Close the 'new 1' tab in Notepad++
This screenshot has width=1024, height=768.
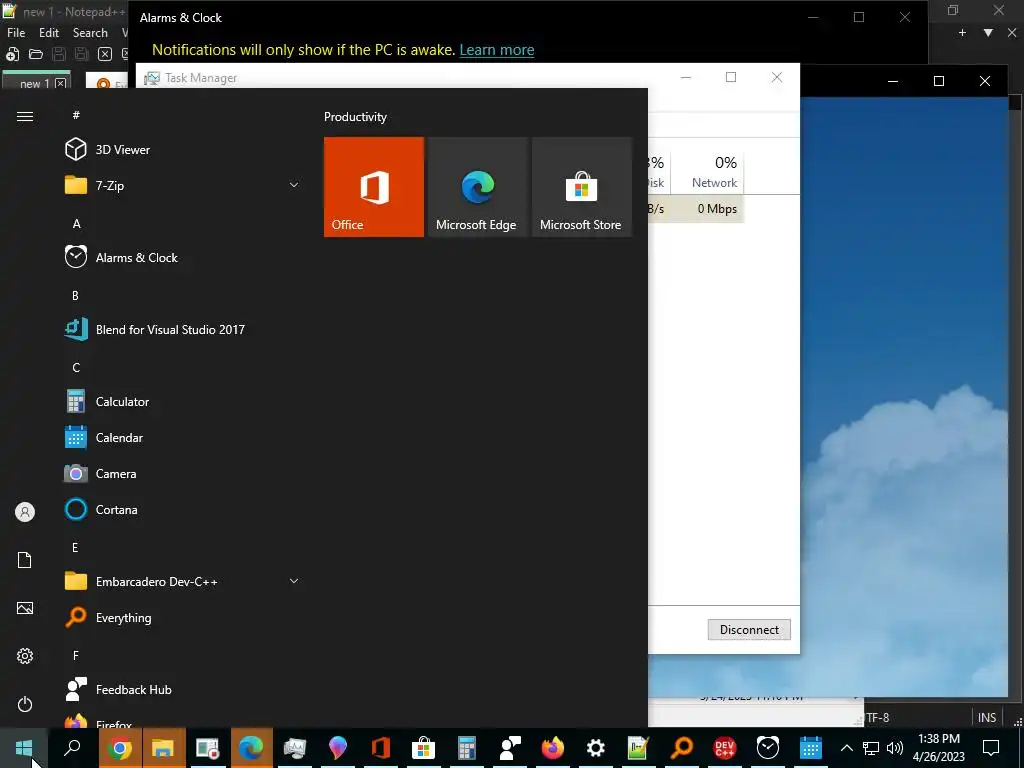pos(61,83)
